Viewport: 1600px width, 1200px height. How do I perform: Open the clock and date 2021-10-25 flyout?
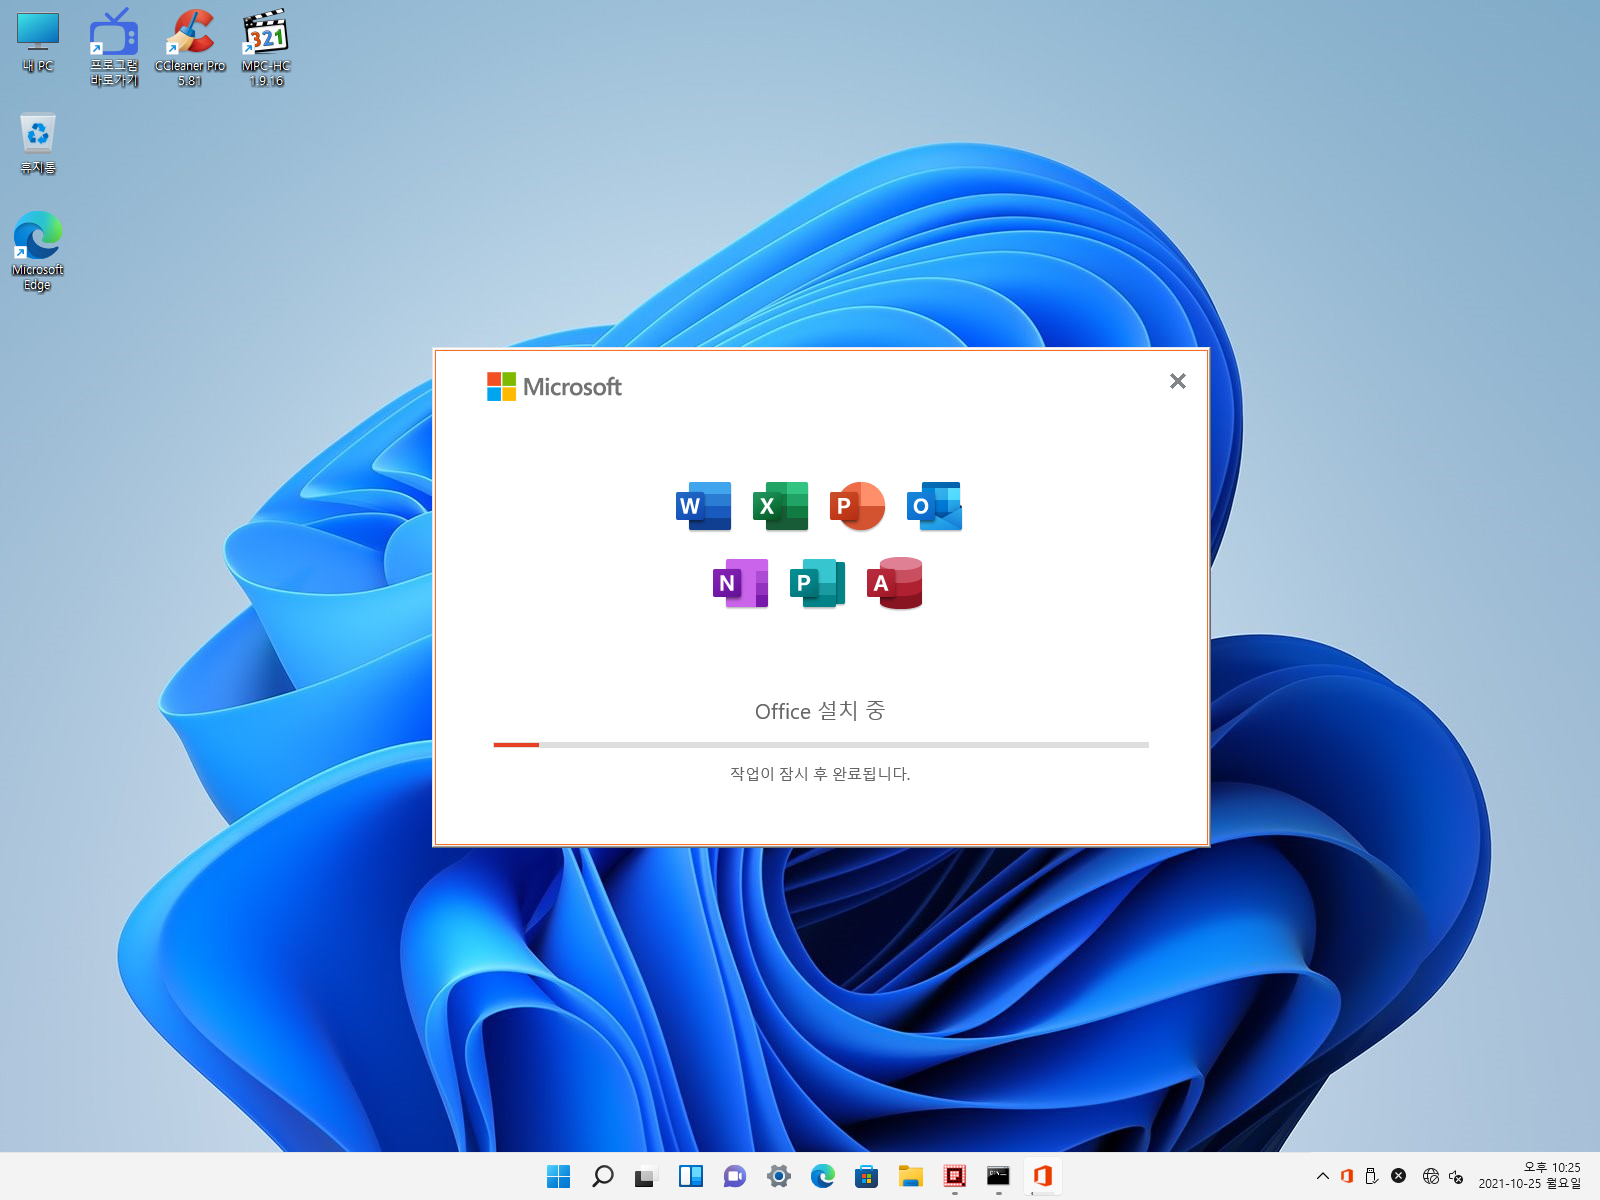tap(1530, 1176)
